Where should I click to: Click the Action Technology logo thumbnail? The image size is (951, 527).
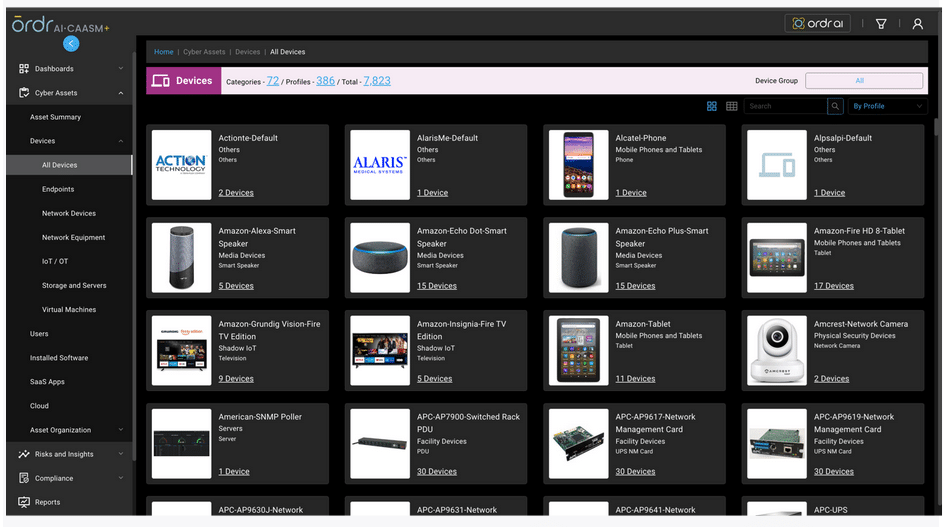pos(181,165)
